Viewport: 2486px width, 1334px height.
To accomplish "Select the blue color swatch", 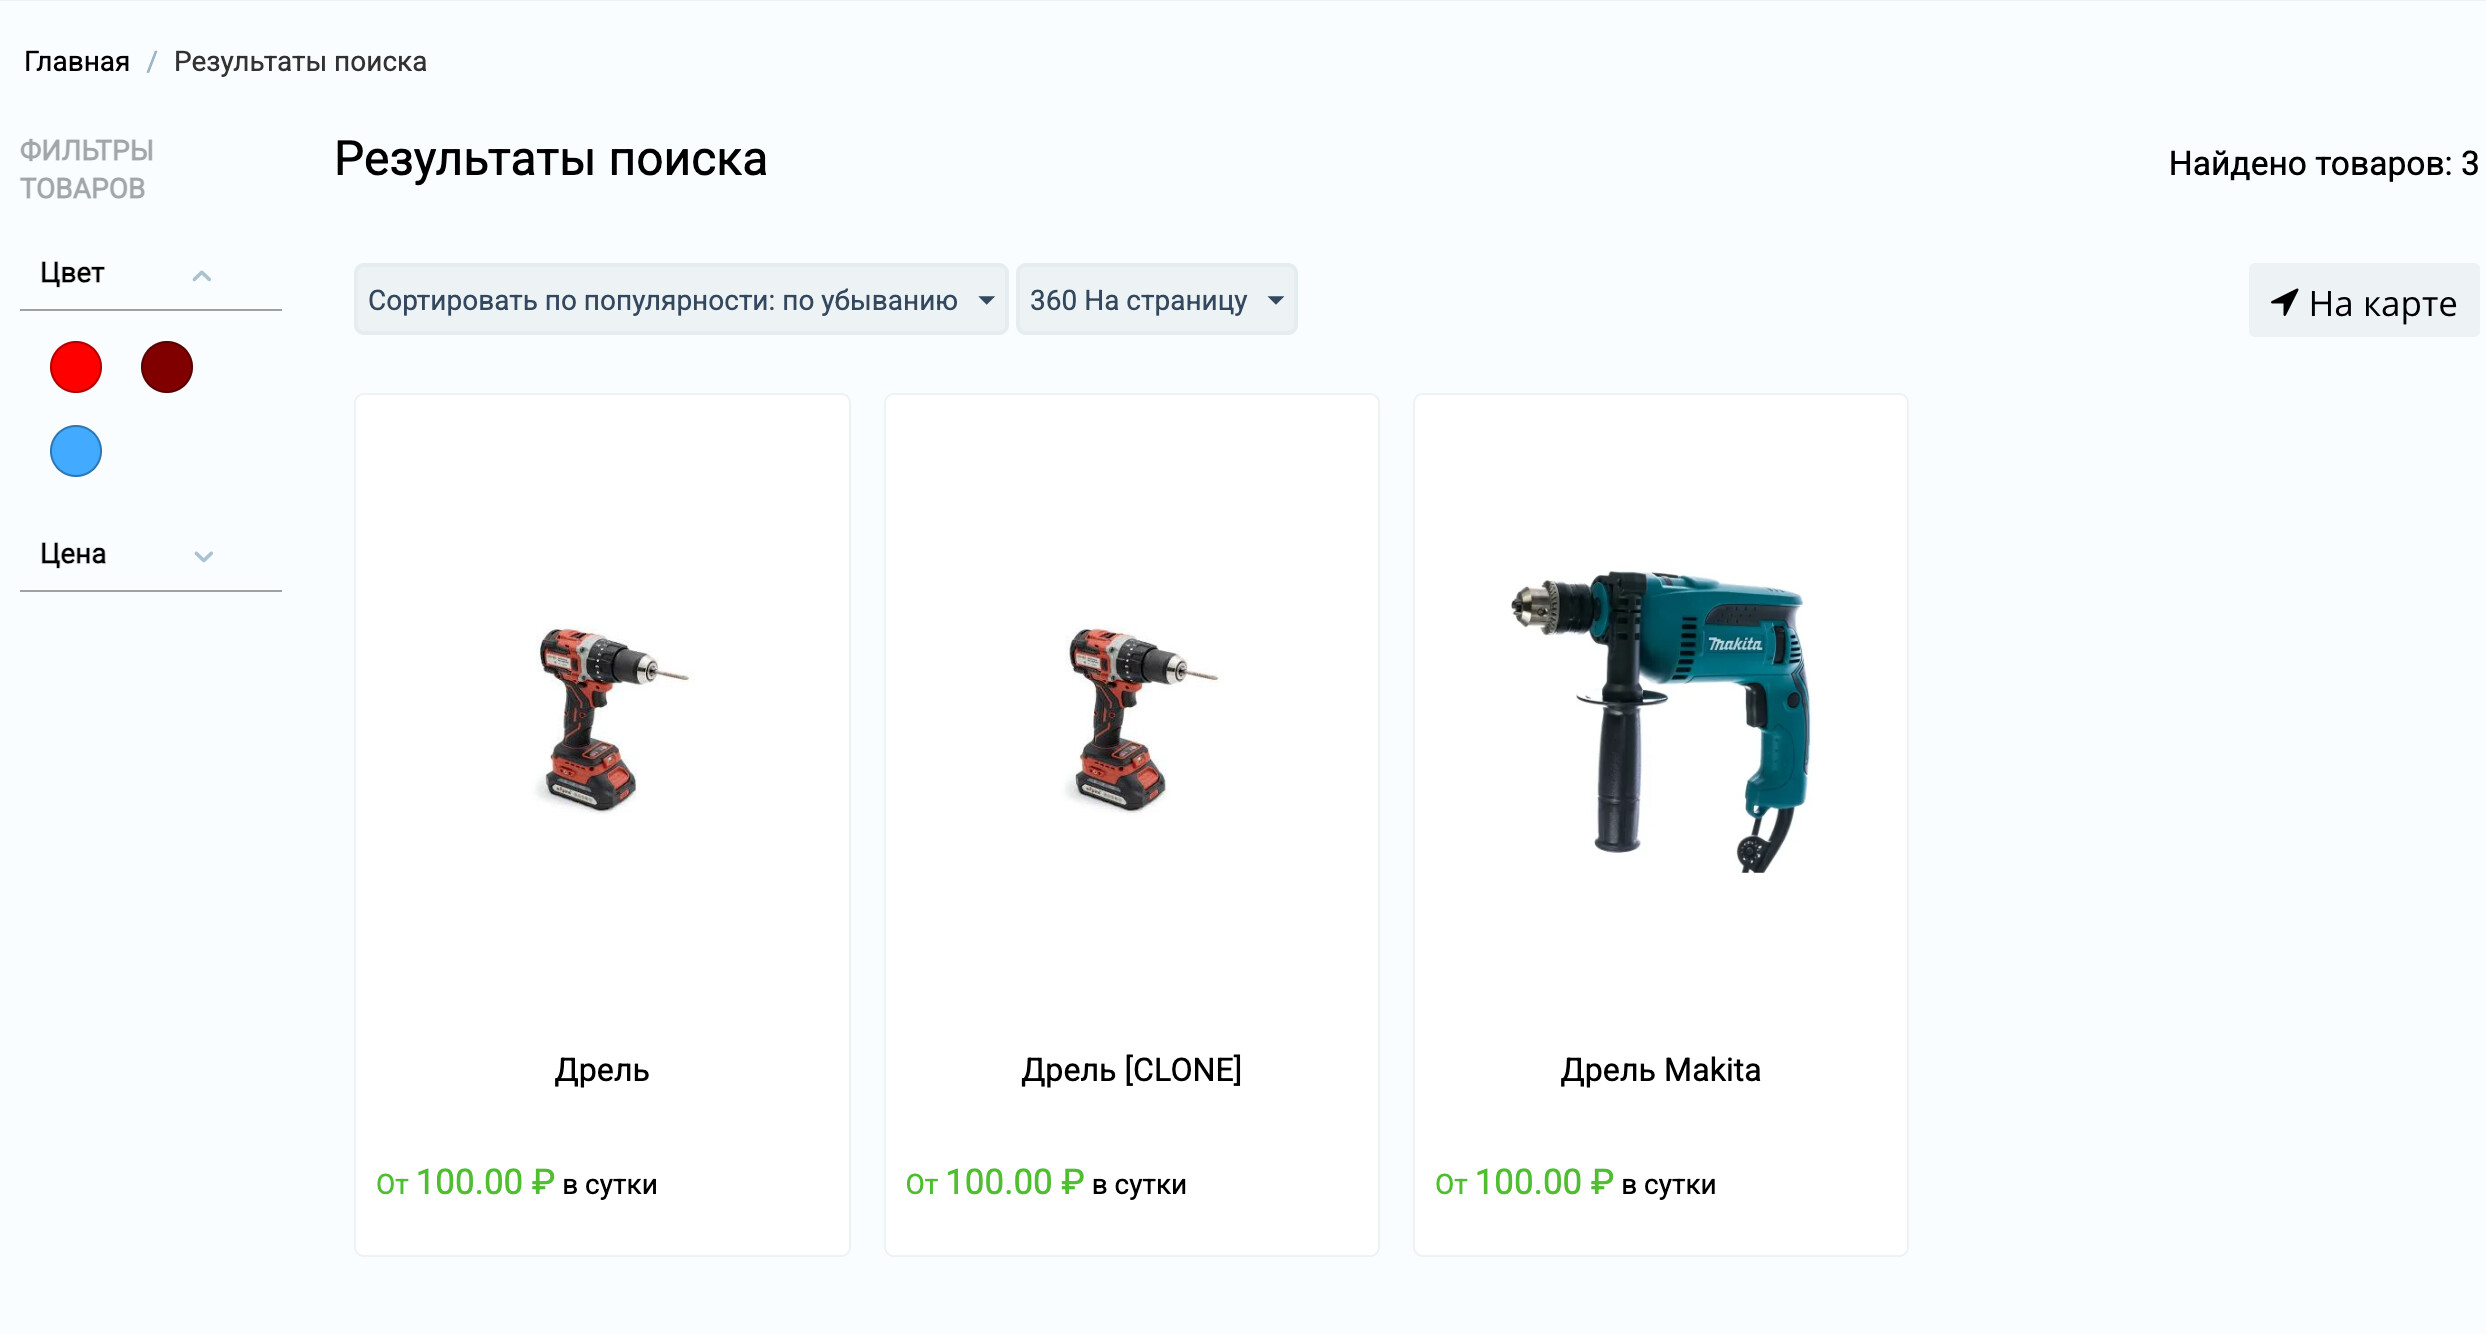I will click(76, 451).
